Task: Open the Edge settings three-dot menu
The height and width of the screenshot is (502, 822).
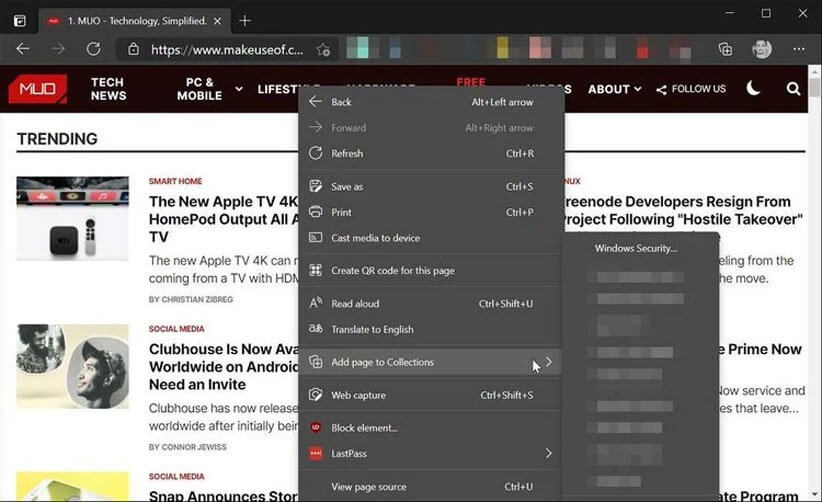Action: 799,48
